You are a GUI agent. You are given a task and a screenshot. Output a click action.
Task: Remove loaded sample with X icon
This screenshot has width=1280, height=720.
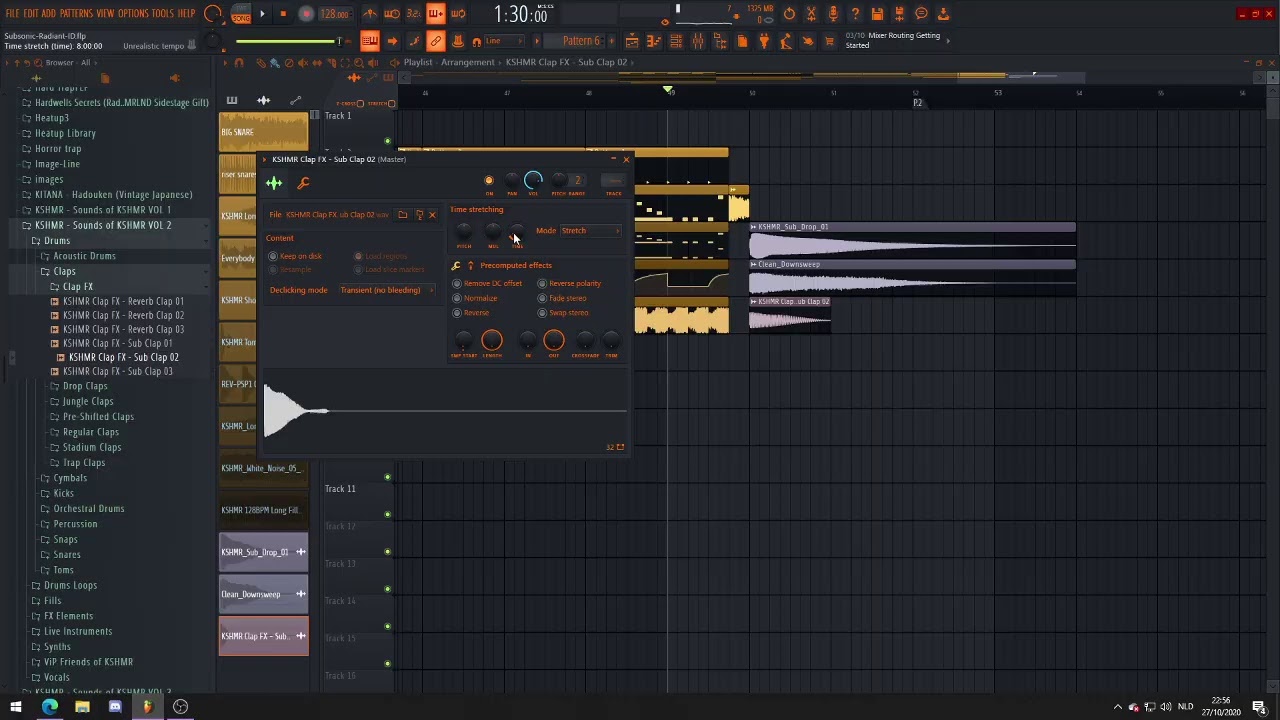click(x=432, y=215)
